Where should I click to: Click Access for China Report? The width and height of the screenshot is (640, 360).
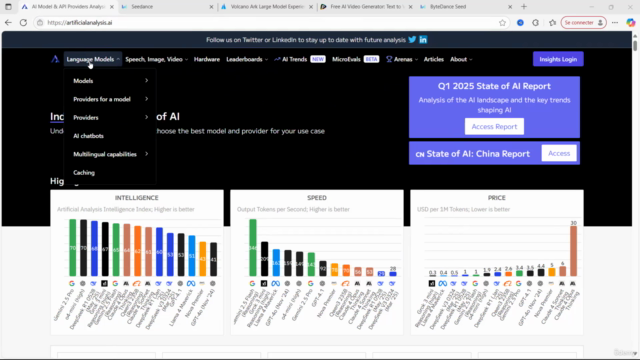point(559,153)
